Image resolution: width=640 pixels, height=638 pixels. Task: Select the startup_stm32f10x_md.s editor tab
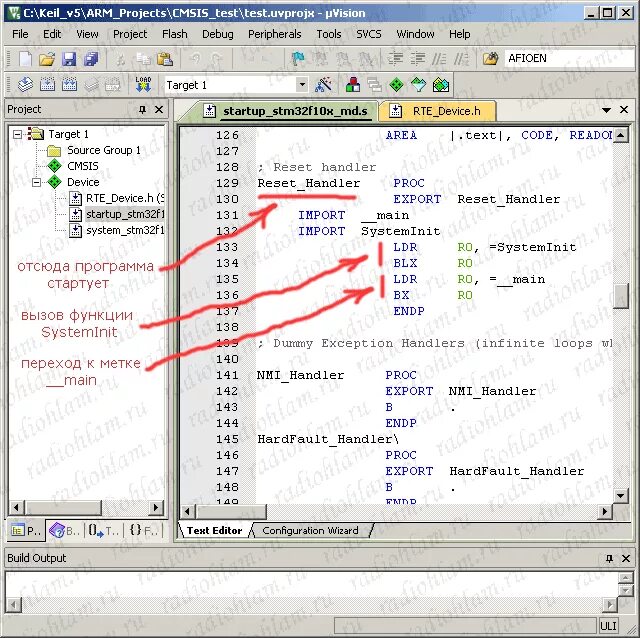pyautogui.click(x=286, y=111)
